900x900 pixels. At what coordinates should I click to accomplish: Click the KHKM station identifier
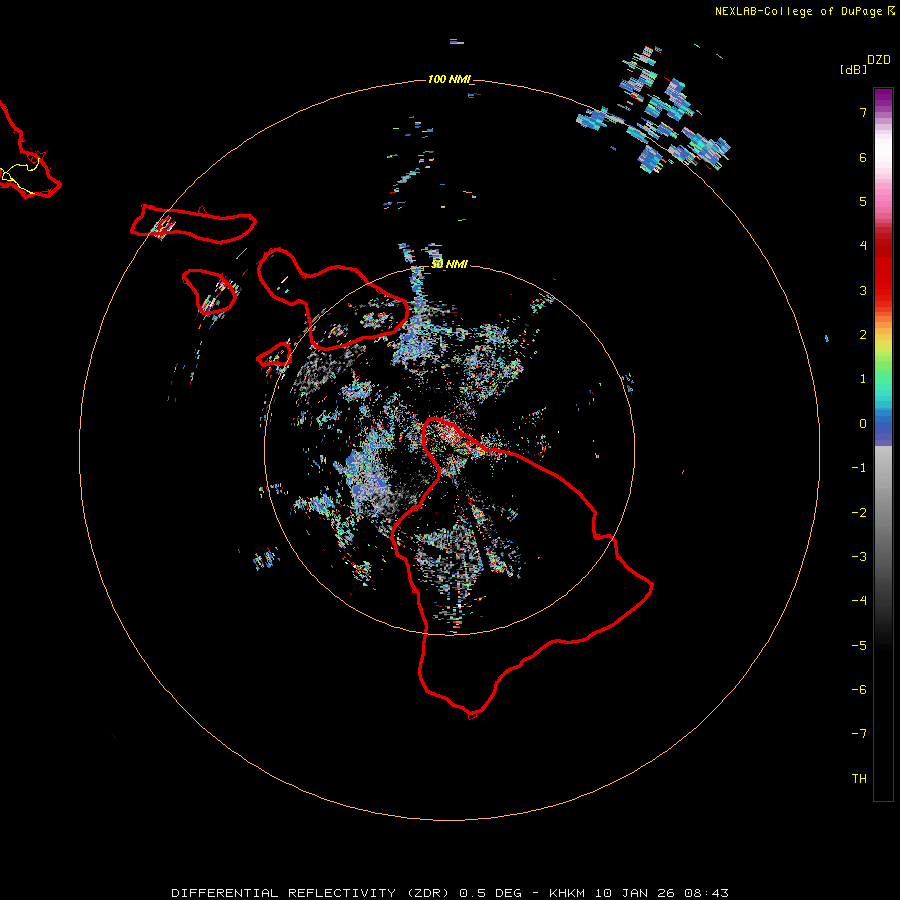pyautogui.click(x=567, y=893)
